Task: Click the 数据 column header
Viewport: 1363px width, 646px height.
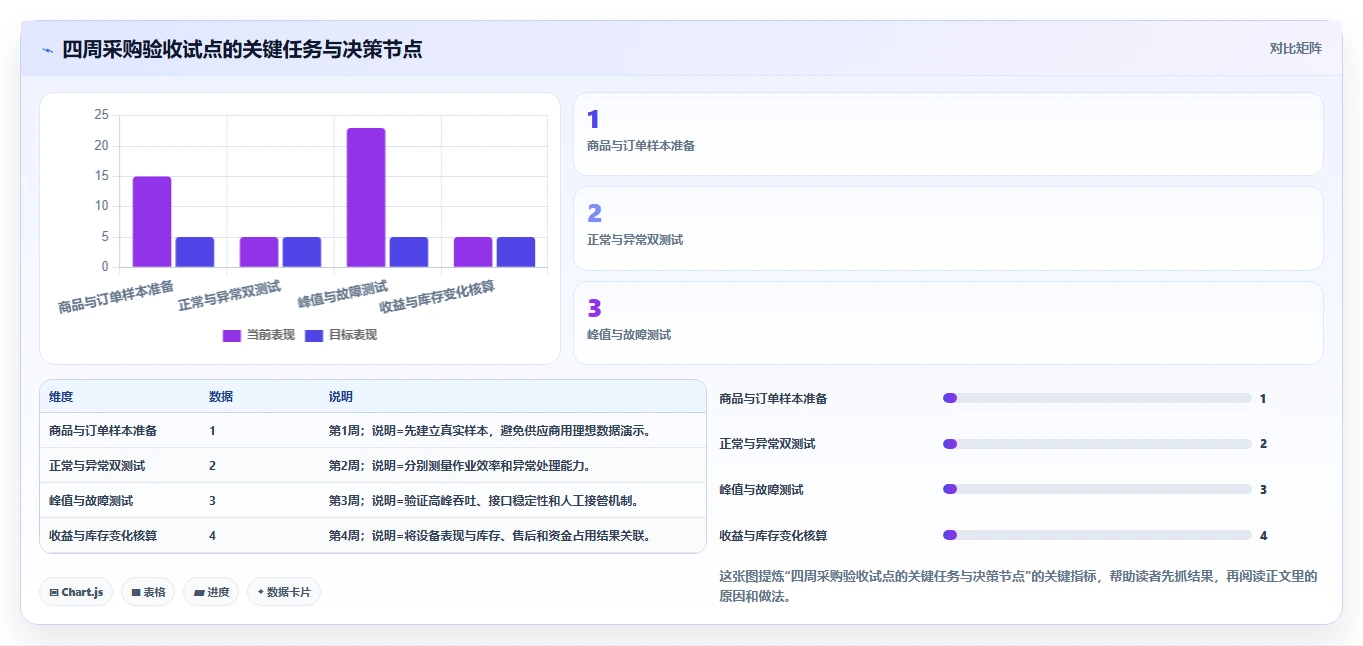Action: tap(221, 397)
